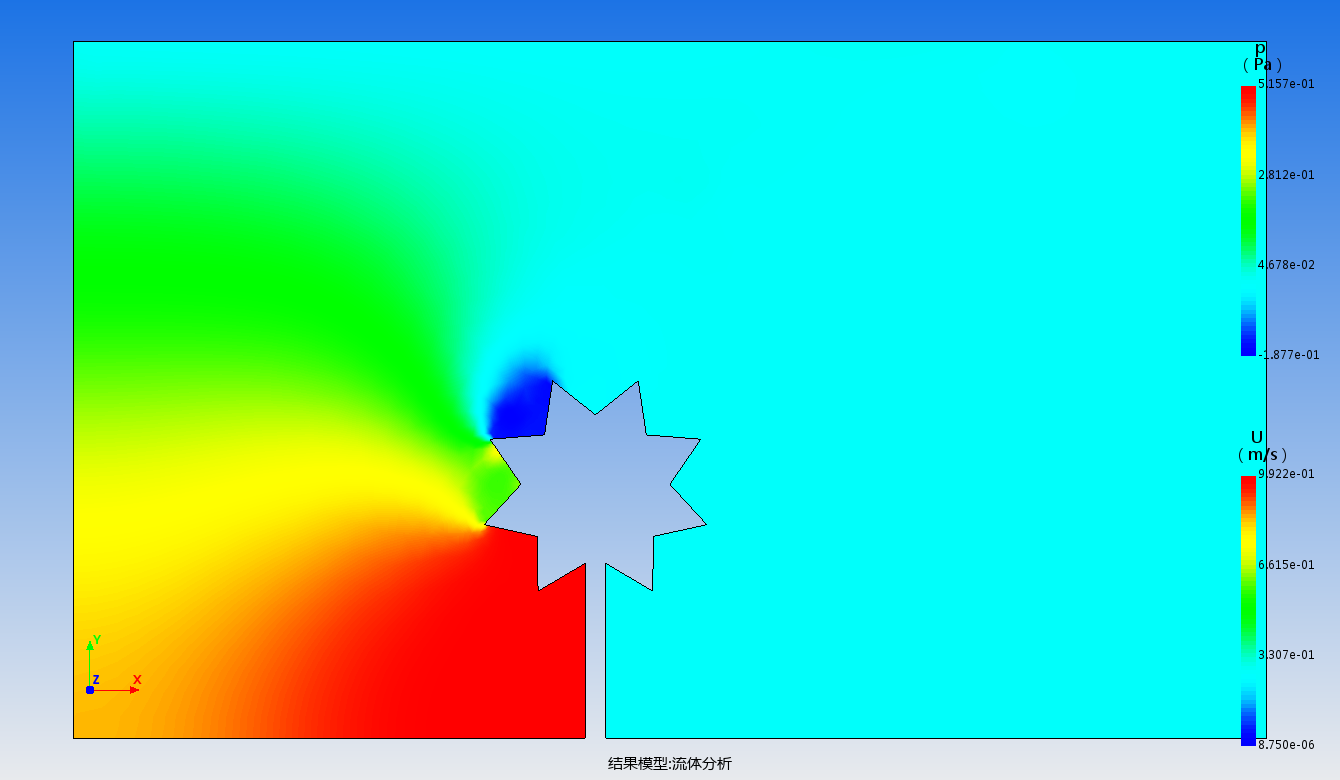
Task: Click the velocity minimum value 8.750e-06
Action: point(1286,744)
